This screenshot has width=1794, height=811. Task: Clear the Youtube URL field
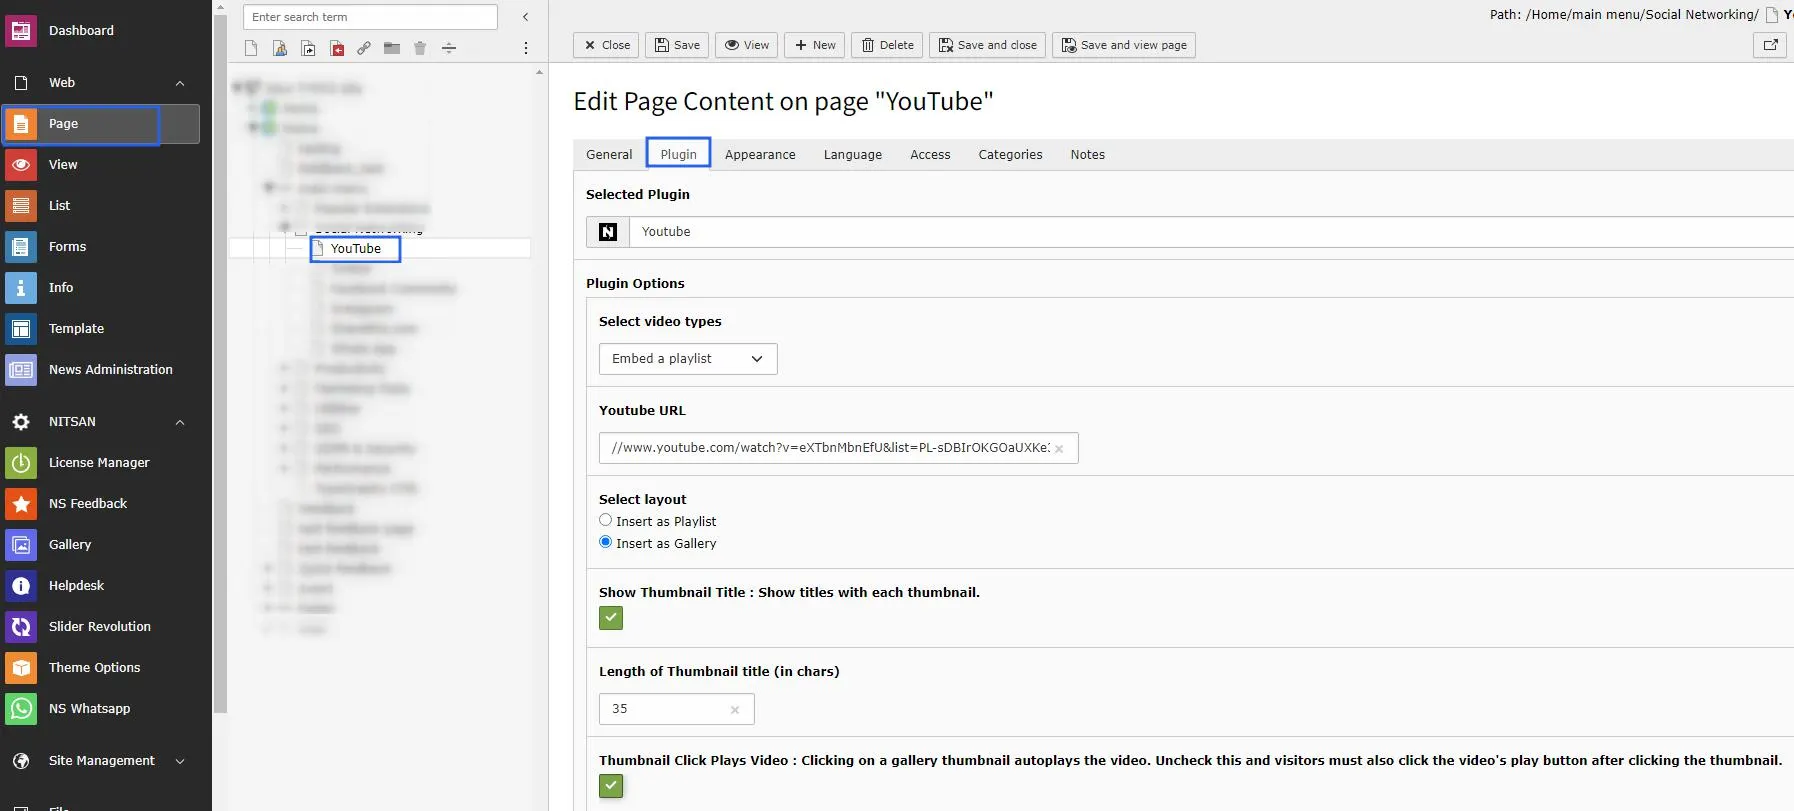pos(1059,449)
